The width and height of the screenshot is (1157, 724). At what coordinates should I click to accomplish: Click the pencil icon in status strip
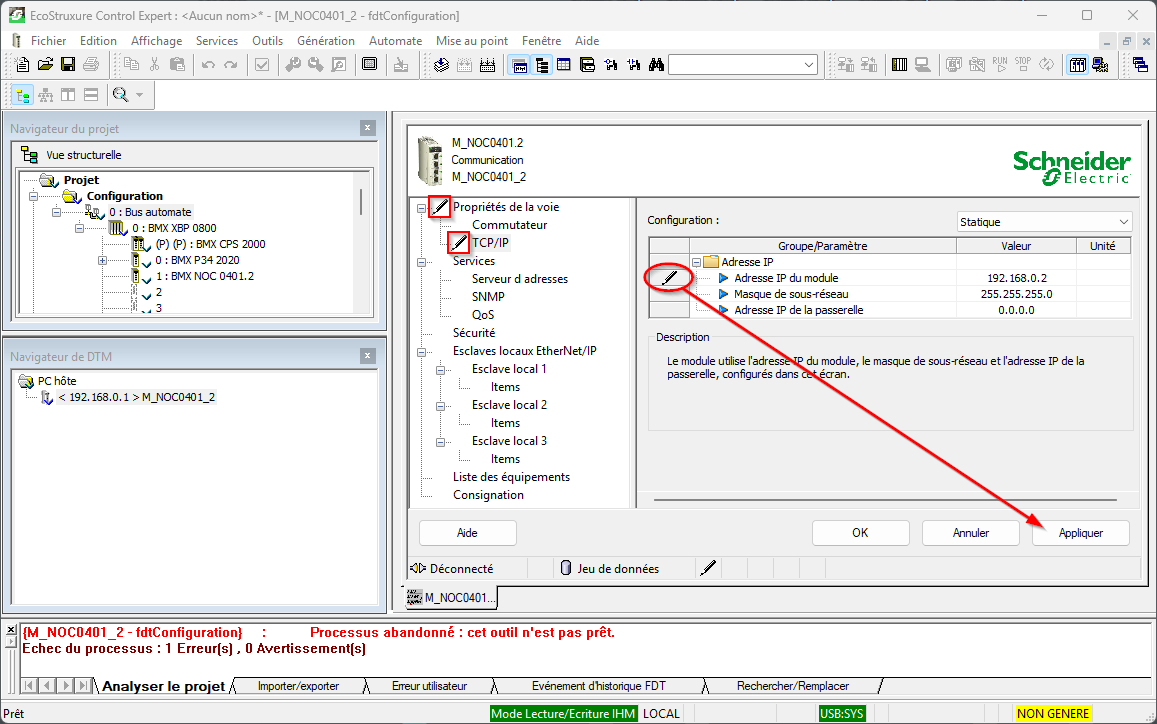(708, 568)
